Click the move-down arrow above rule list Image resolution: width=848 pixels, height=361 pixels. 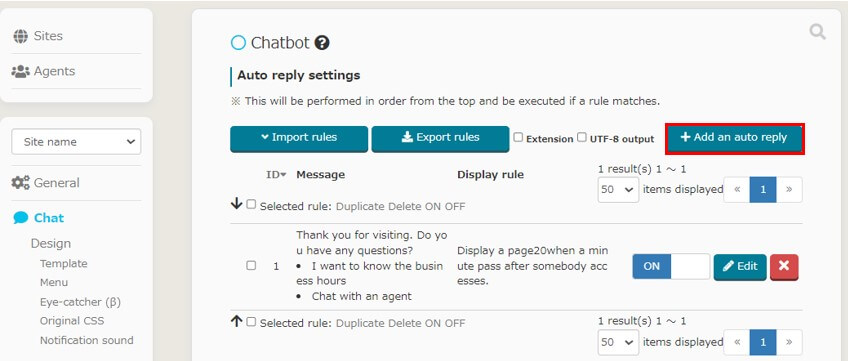coord(236,204)
